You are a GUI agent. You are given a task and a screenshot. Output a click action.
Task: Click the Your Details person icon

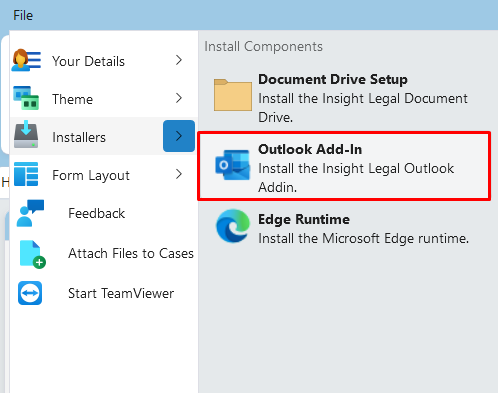26,60
